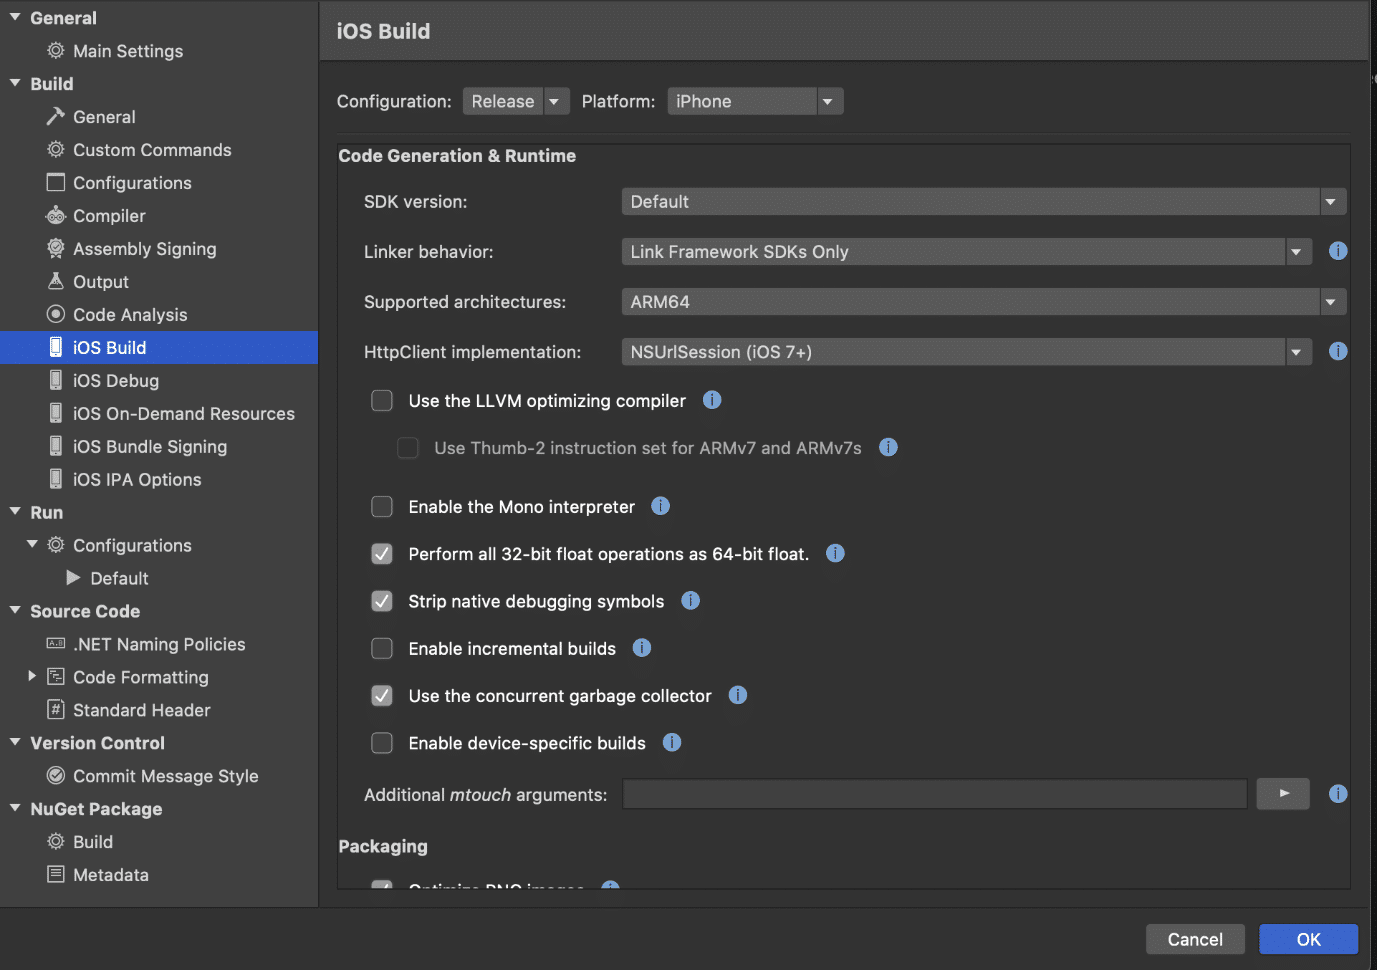Click the Cancel button

pos(1195,939)
